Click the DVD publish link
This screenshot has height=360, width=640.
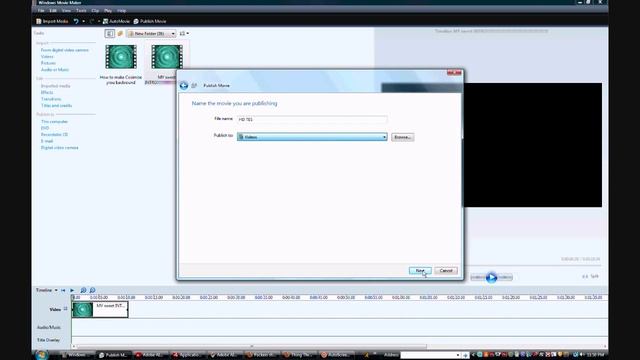[45, 128]
